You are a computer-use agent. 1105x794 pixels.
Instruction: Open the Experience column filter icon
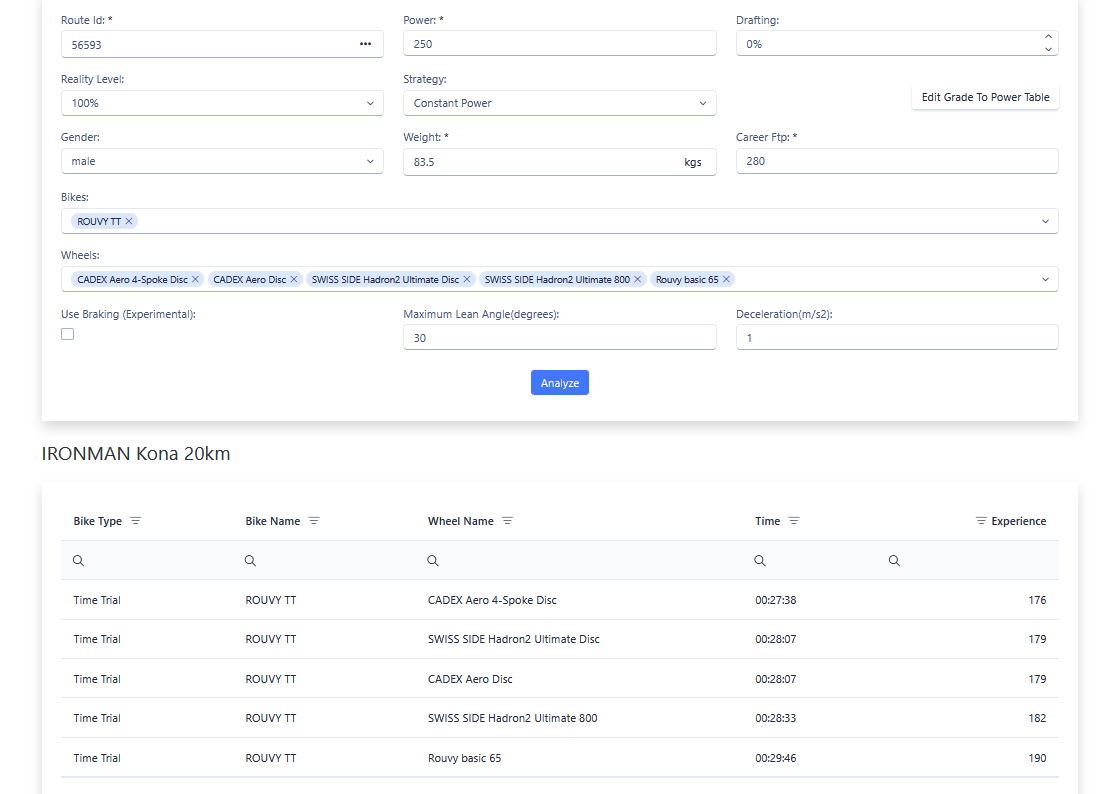[x=981, y=521]
